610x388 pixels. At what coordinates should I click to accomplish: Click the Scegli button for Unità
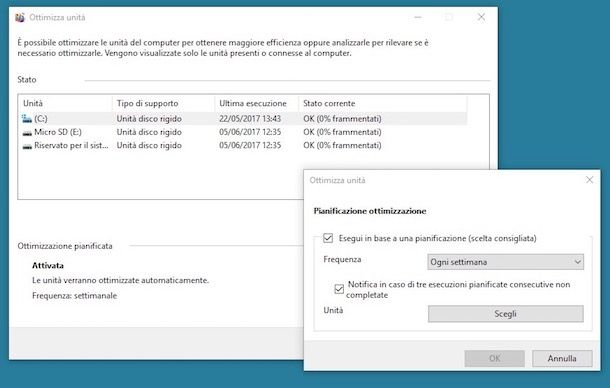(x=505, y=314)
